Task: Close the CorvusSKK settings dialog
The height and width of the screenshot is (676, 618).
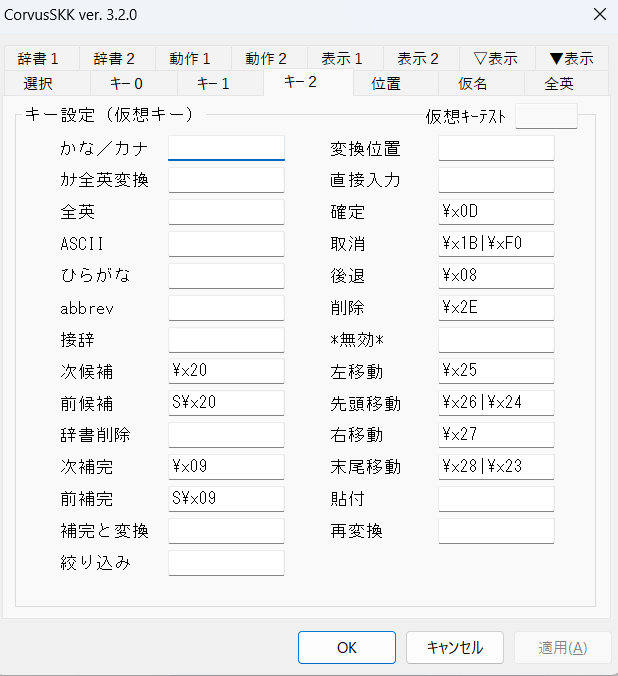Action: click(x=600, y=14)
